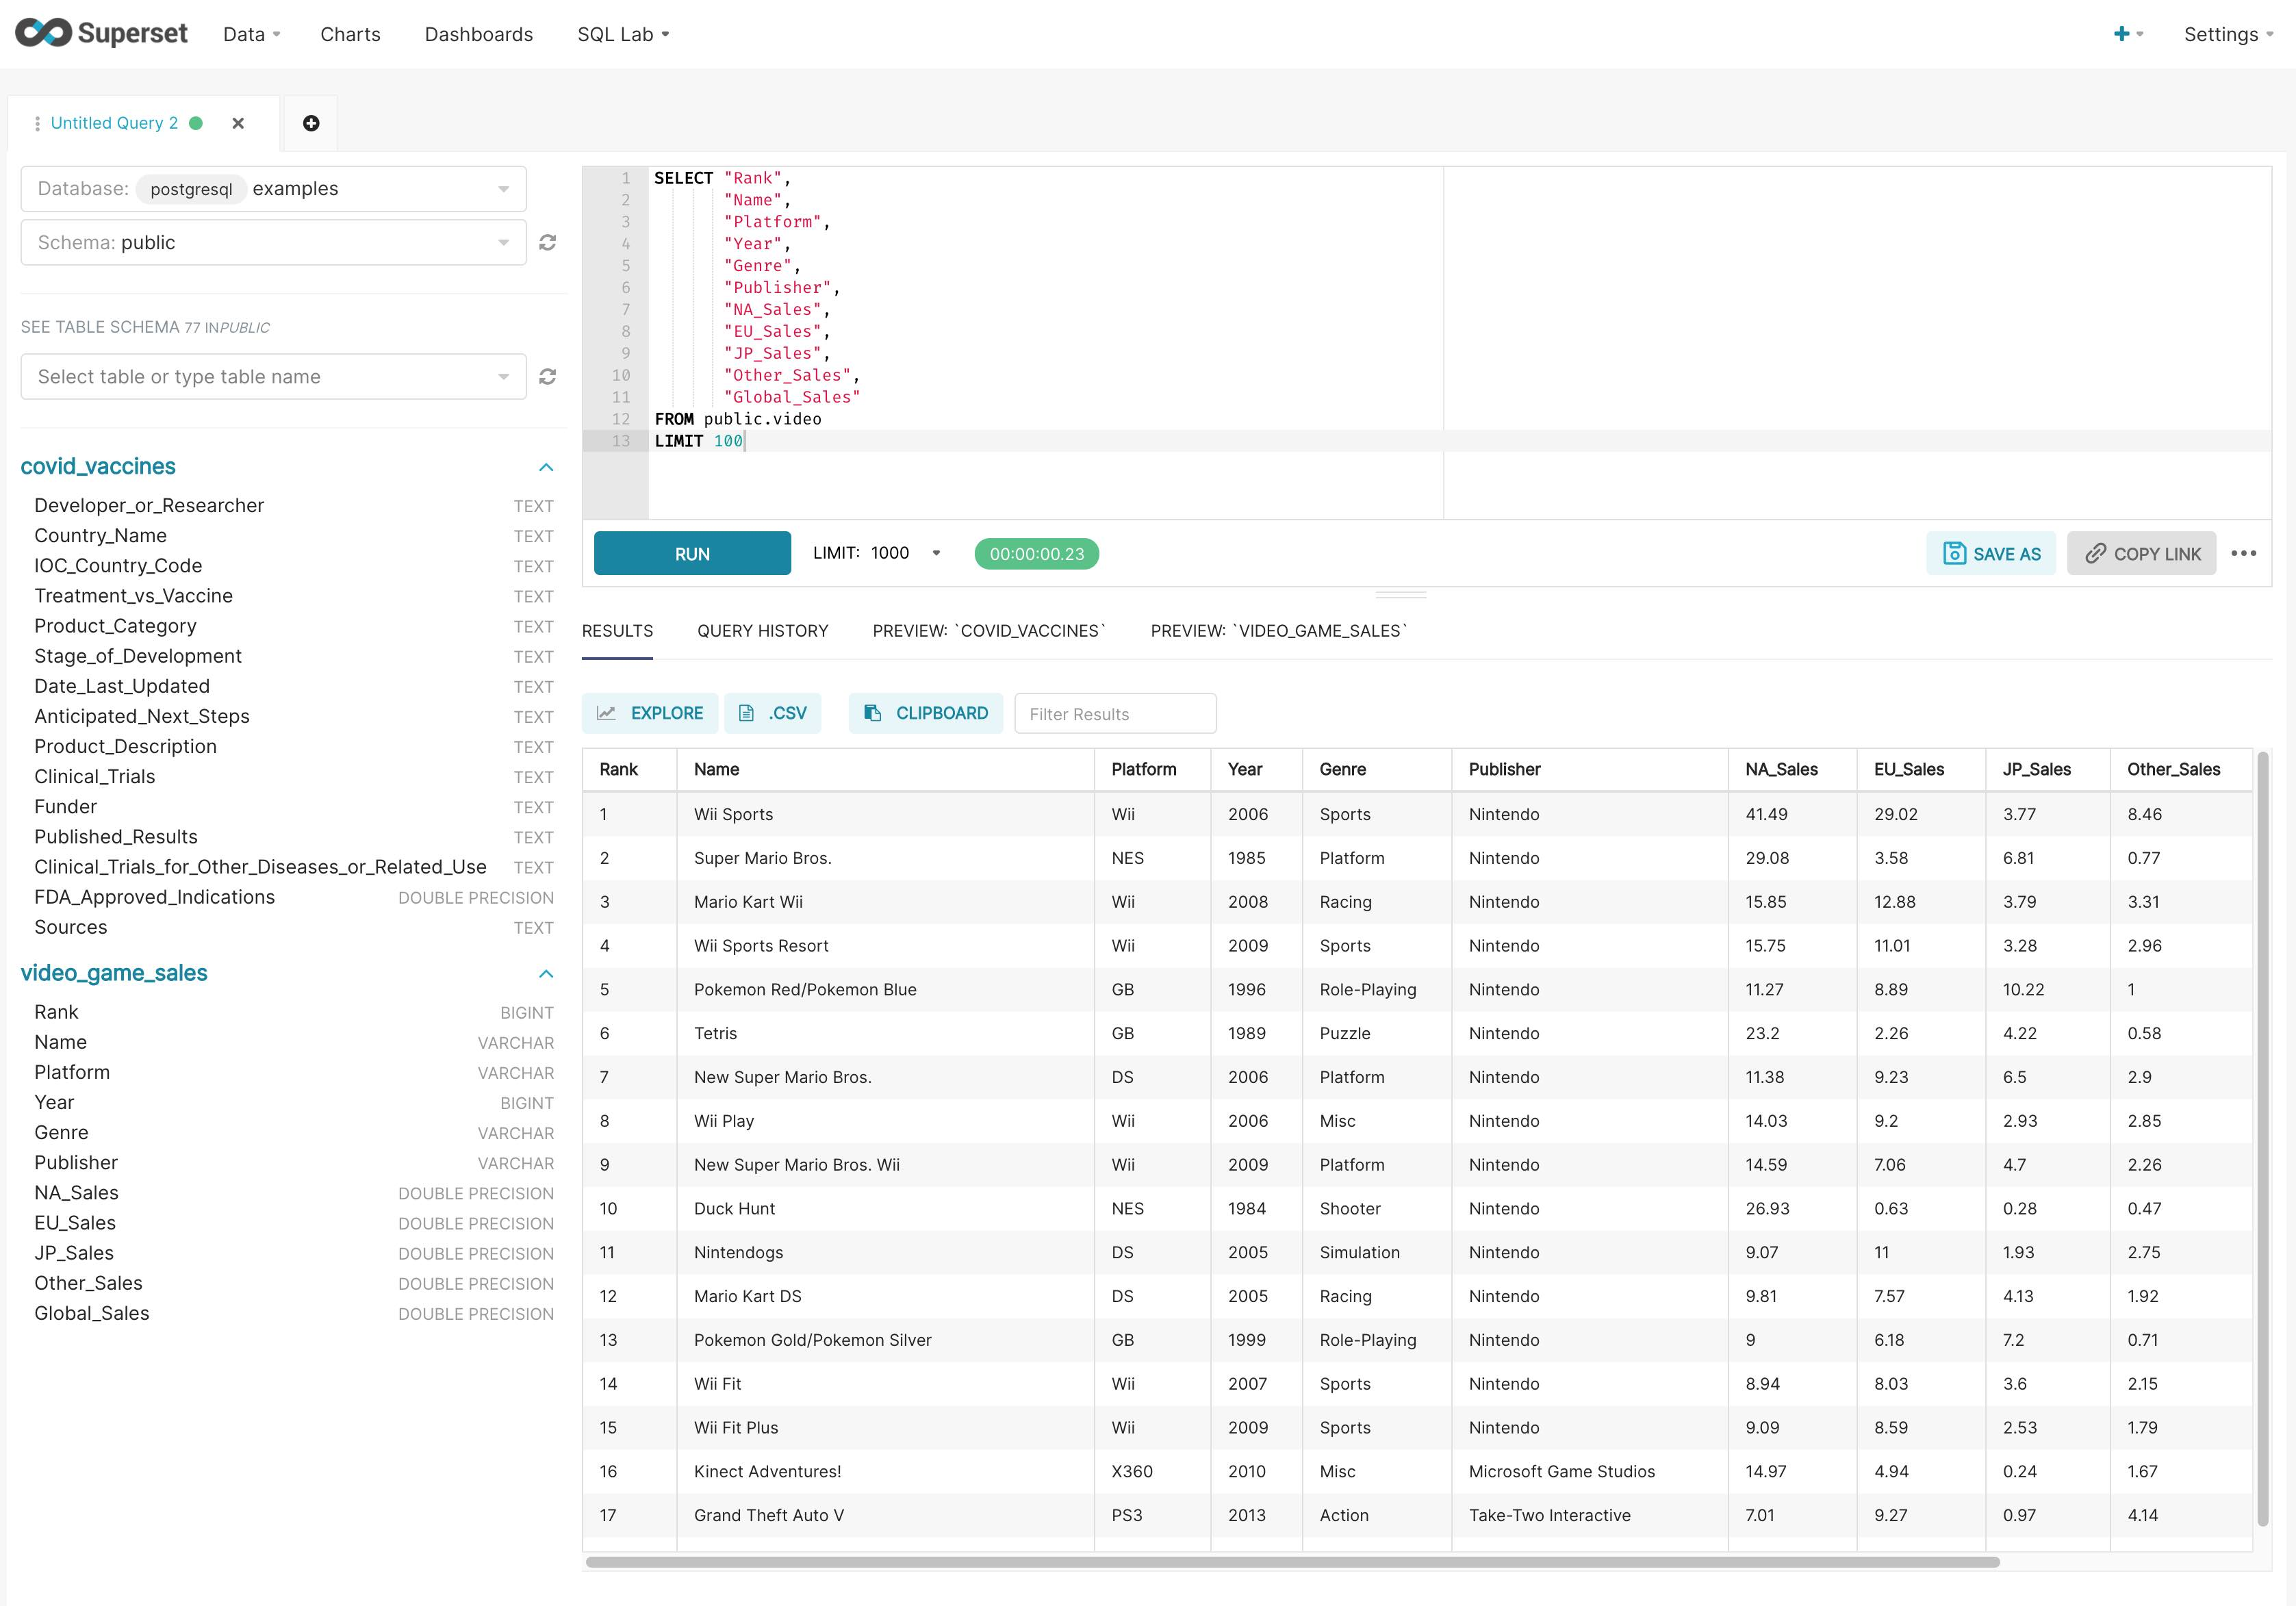Toggle the add new query tab icon
The height and width of the screenshot is (1606, 2296).
312,122
